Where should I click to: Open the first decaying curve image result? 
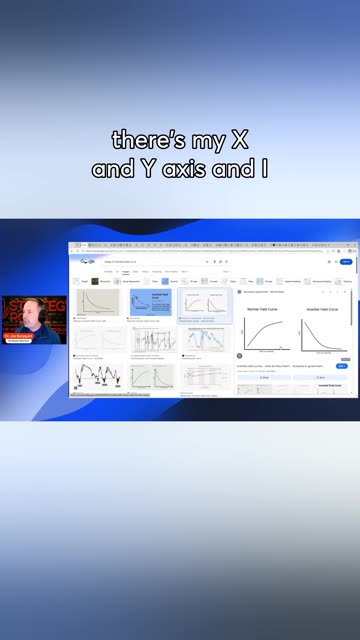[98, 302]
